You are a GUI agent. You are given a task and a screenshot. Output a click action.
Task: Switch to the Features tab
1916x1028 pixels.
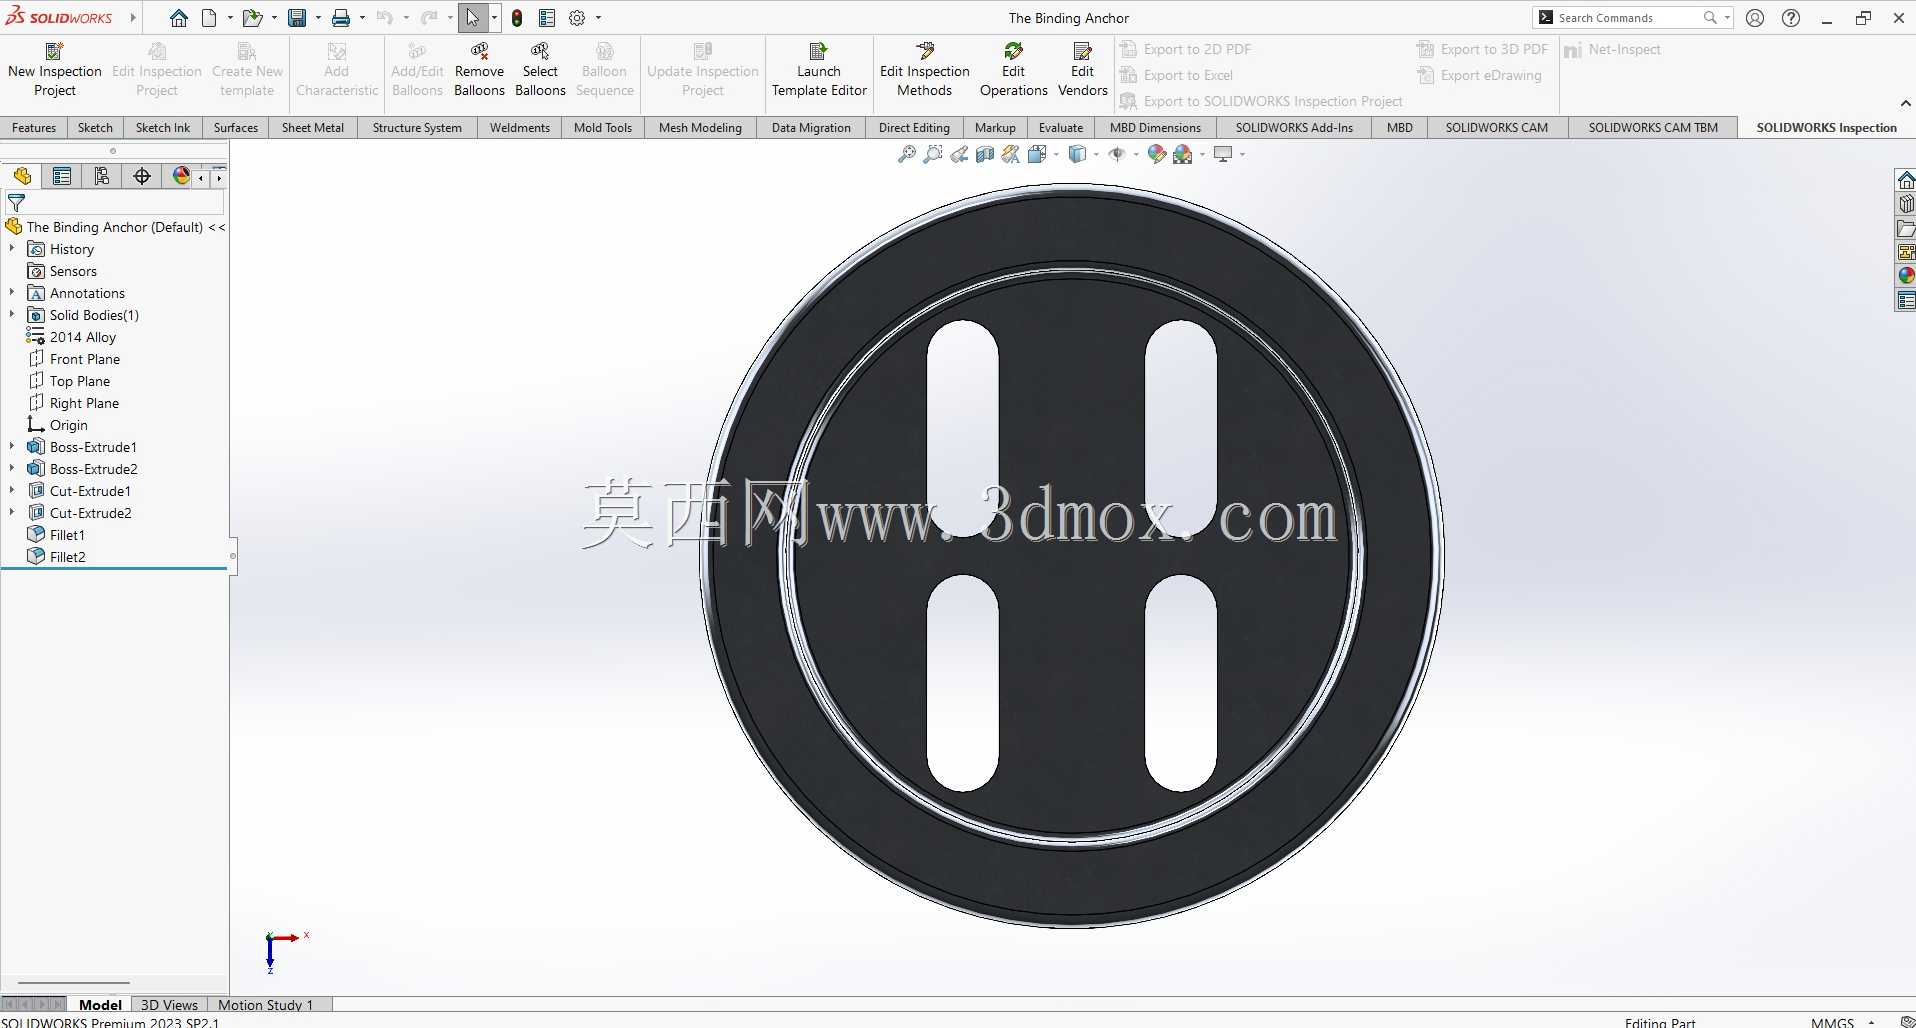coord(34,127)
